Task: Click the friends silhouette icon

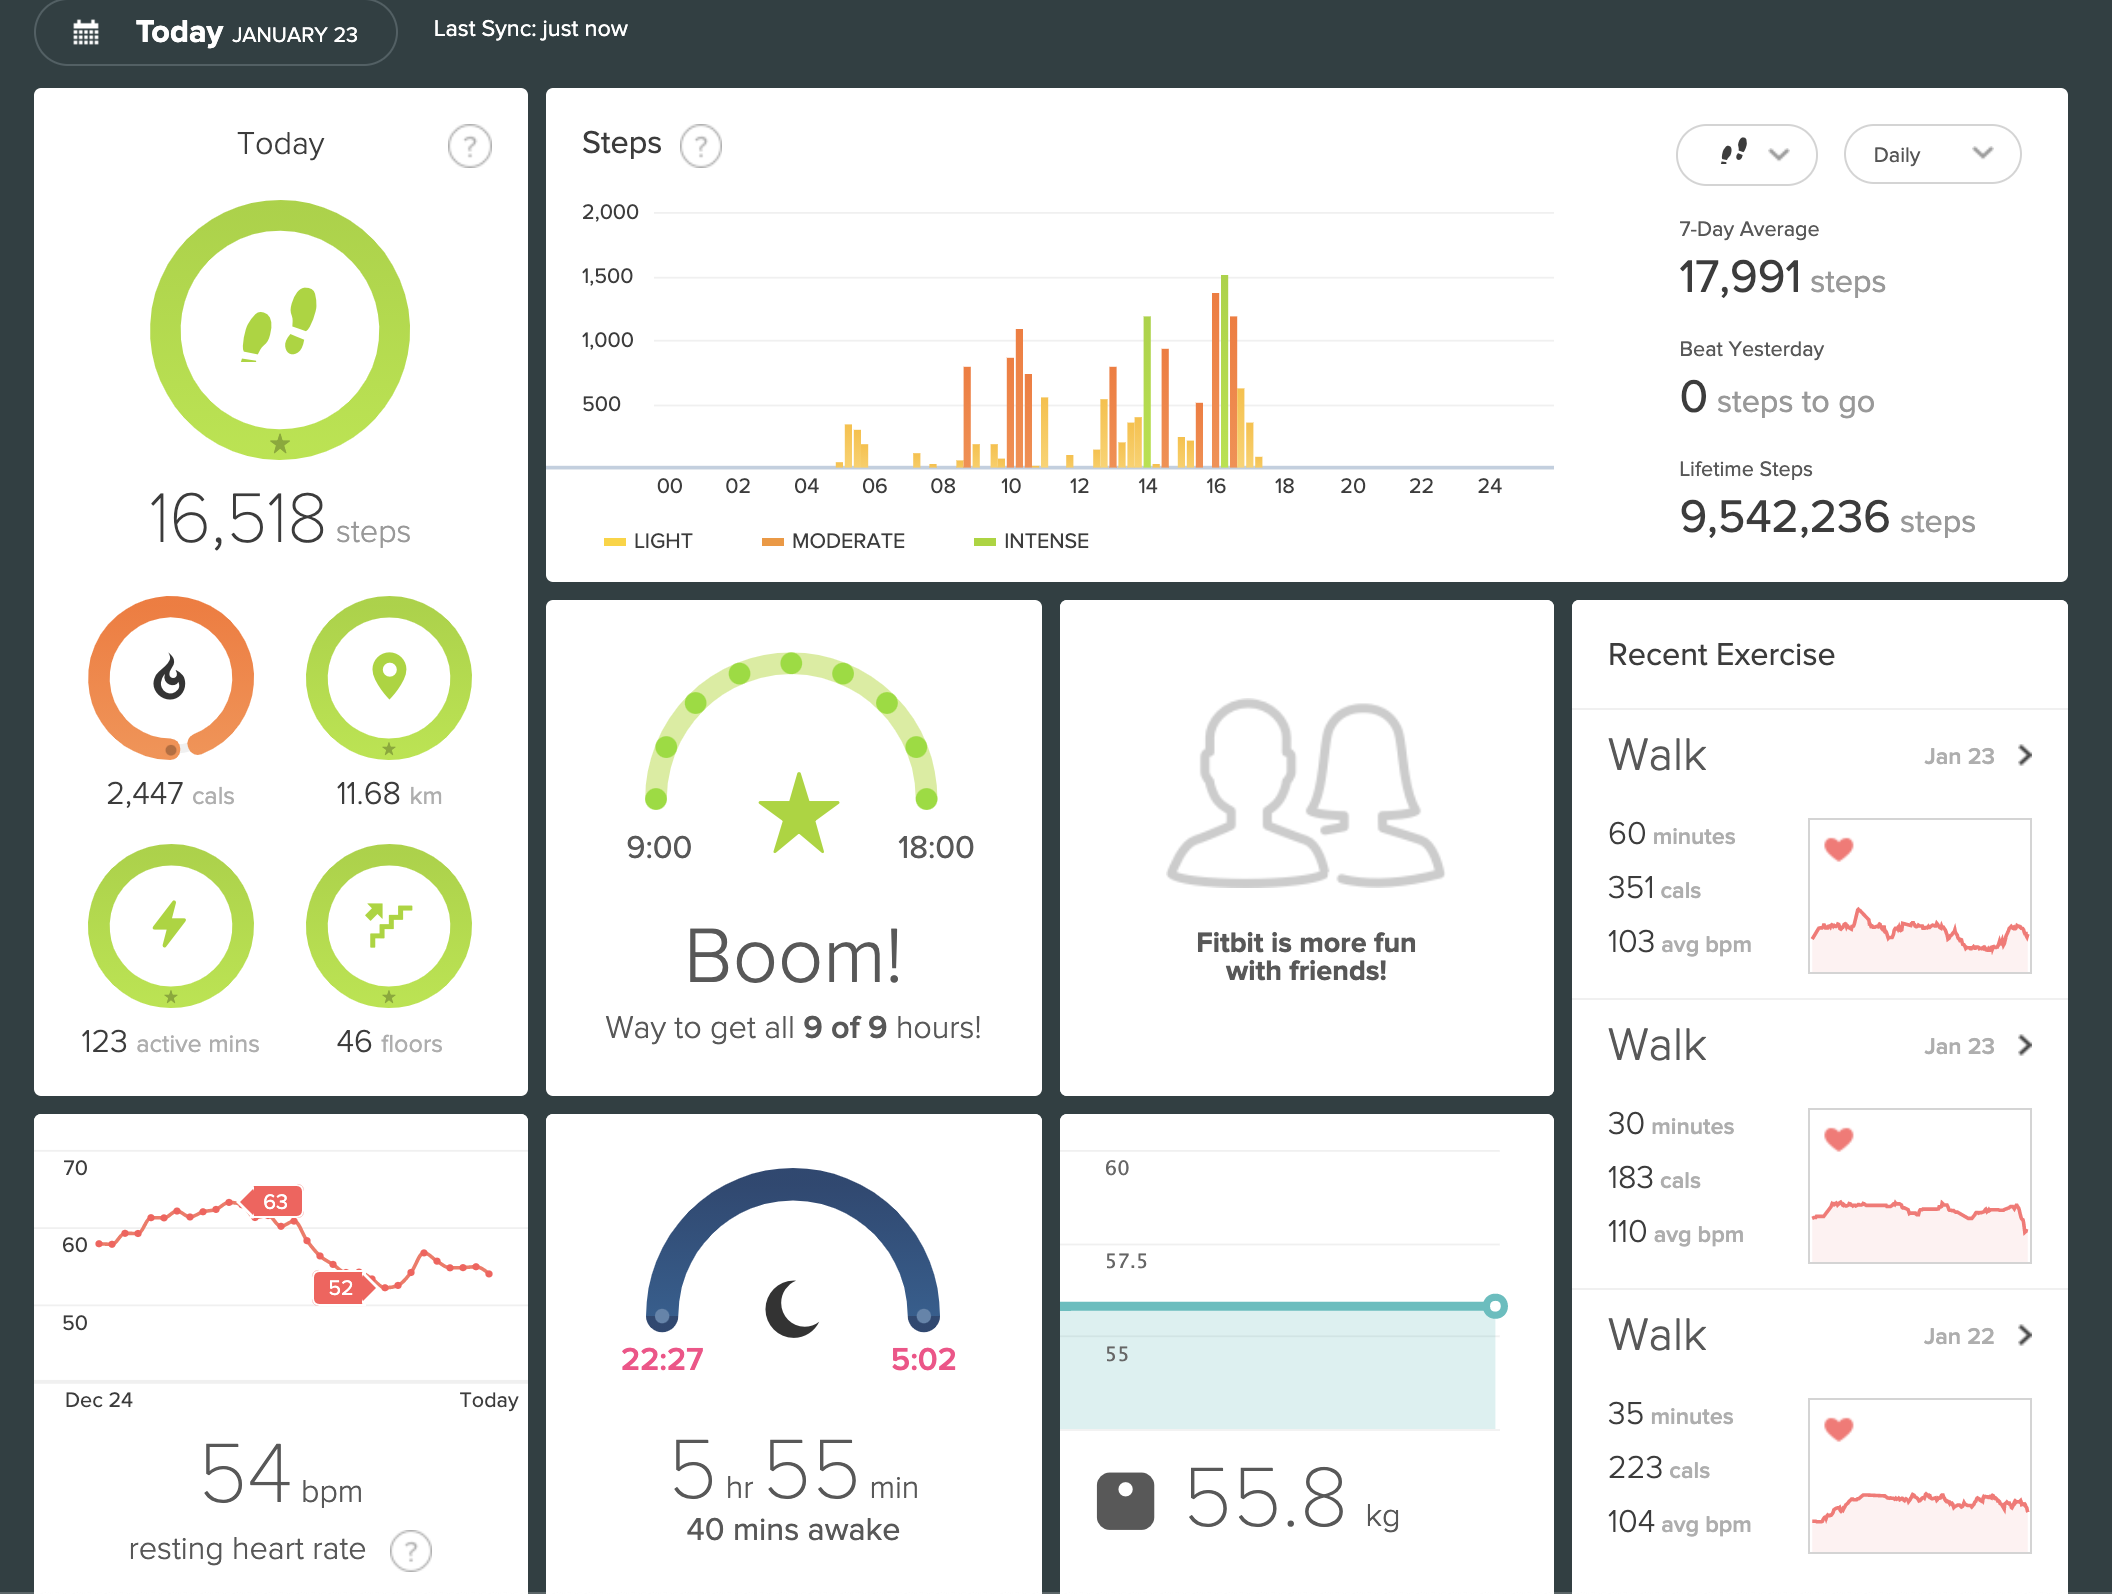Action: point(1305,794)
